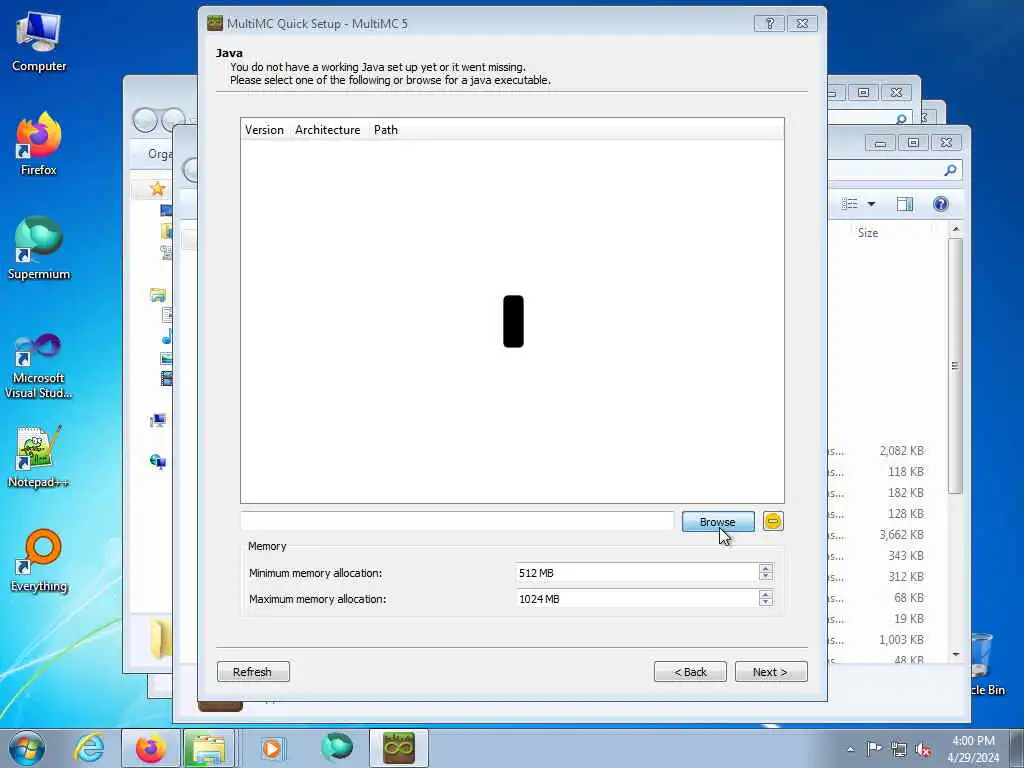Click the Explorer window help icon

coord(940,204)
